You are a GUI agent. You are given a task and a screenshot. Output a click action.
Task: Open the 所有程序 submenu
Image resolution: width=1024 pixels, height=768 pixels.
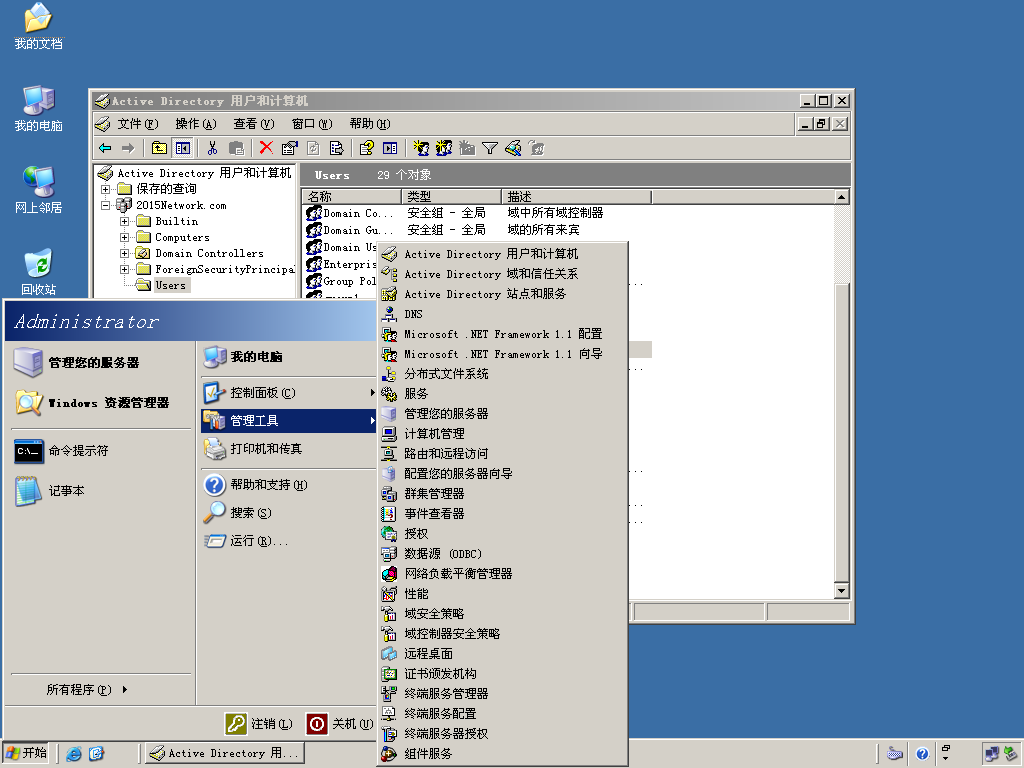(x=87, y=690)
